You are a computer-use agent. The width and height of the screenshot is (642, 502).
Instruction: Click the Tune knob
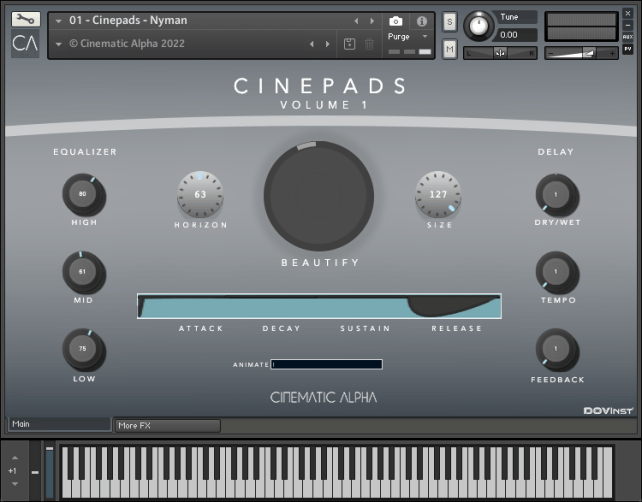coord(478,26)
